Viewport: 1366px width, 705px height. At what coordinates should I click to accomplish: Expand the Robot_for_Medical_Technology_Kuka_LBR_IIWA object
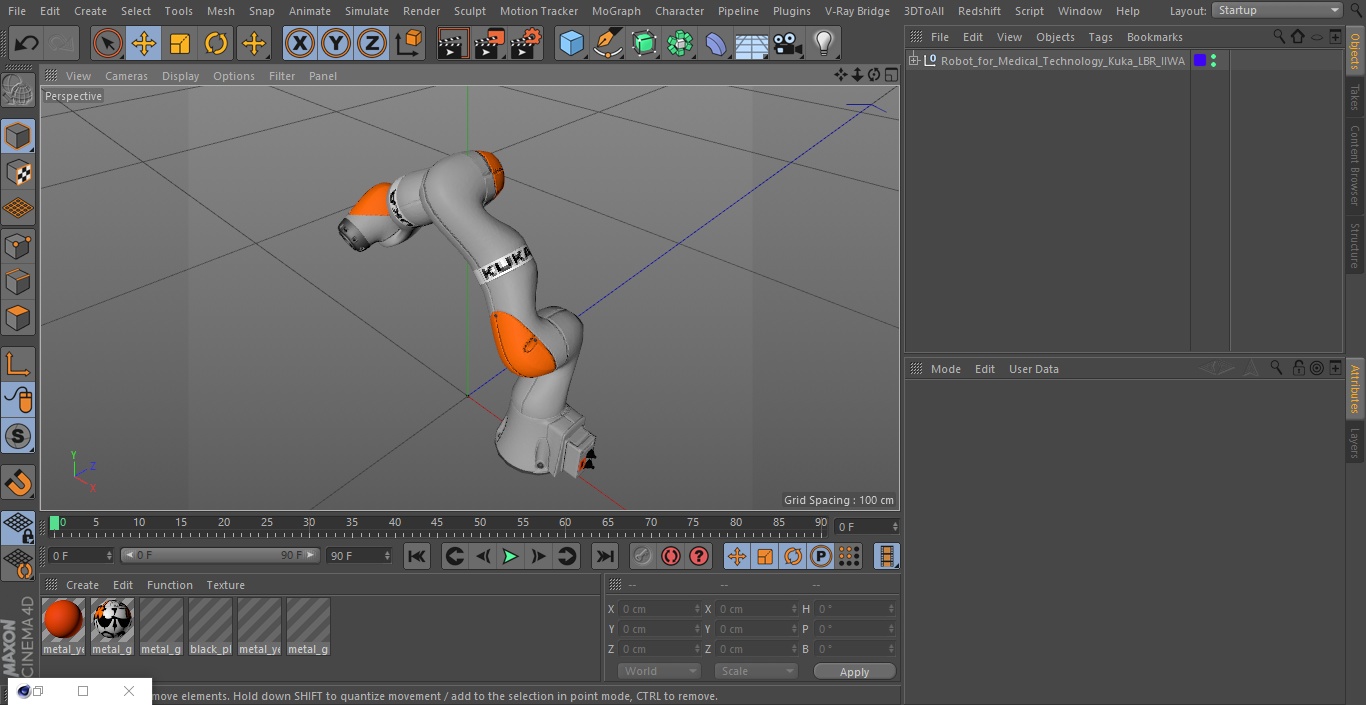pyautogui.click(x=913, y=61)
